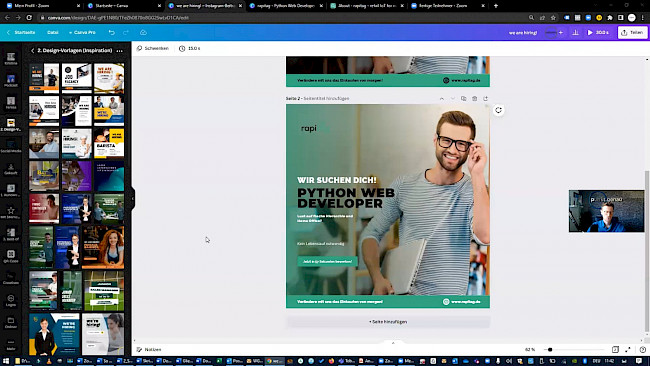Open Firefox from the Windows taskbar
The image size is (650, 366).
(331, 361)
